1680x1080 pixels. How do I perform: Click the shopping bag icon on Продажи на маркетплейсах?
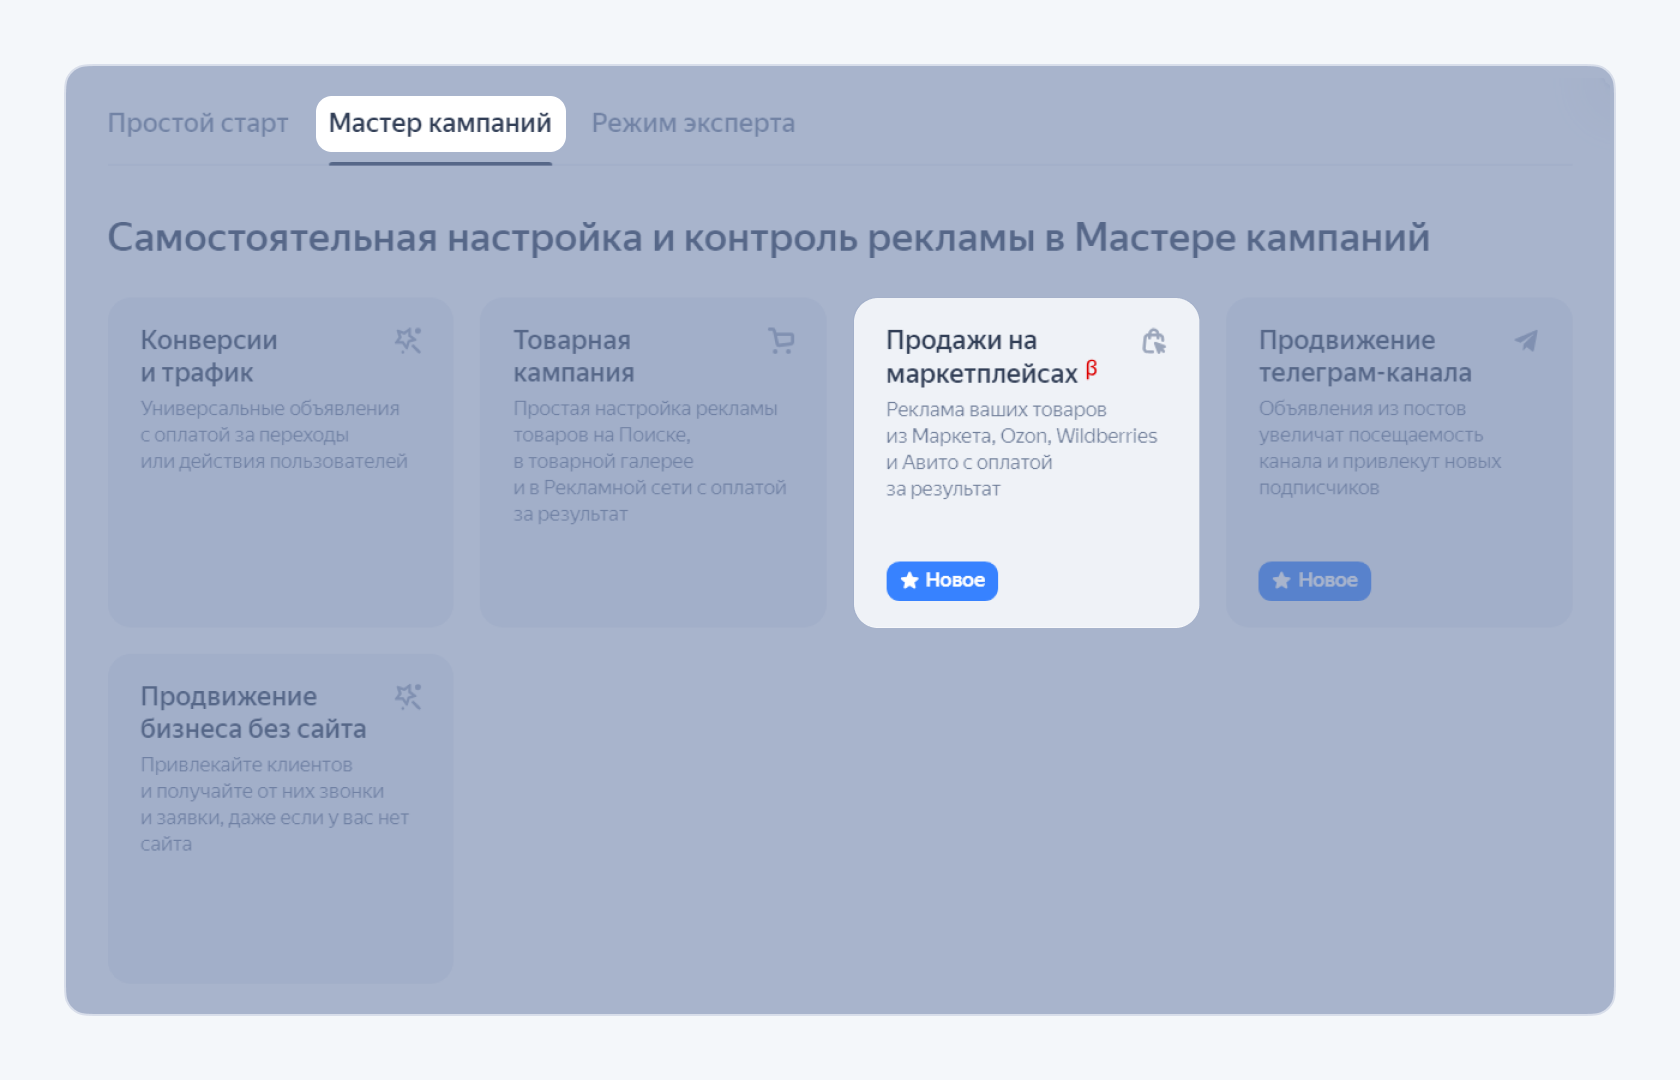coord(1154,341)
